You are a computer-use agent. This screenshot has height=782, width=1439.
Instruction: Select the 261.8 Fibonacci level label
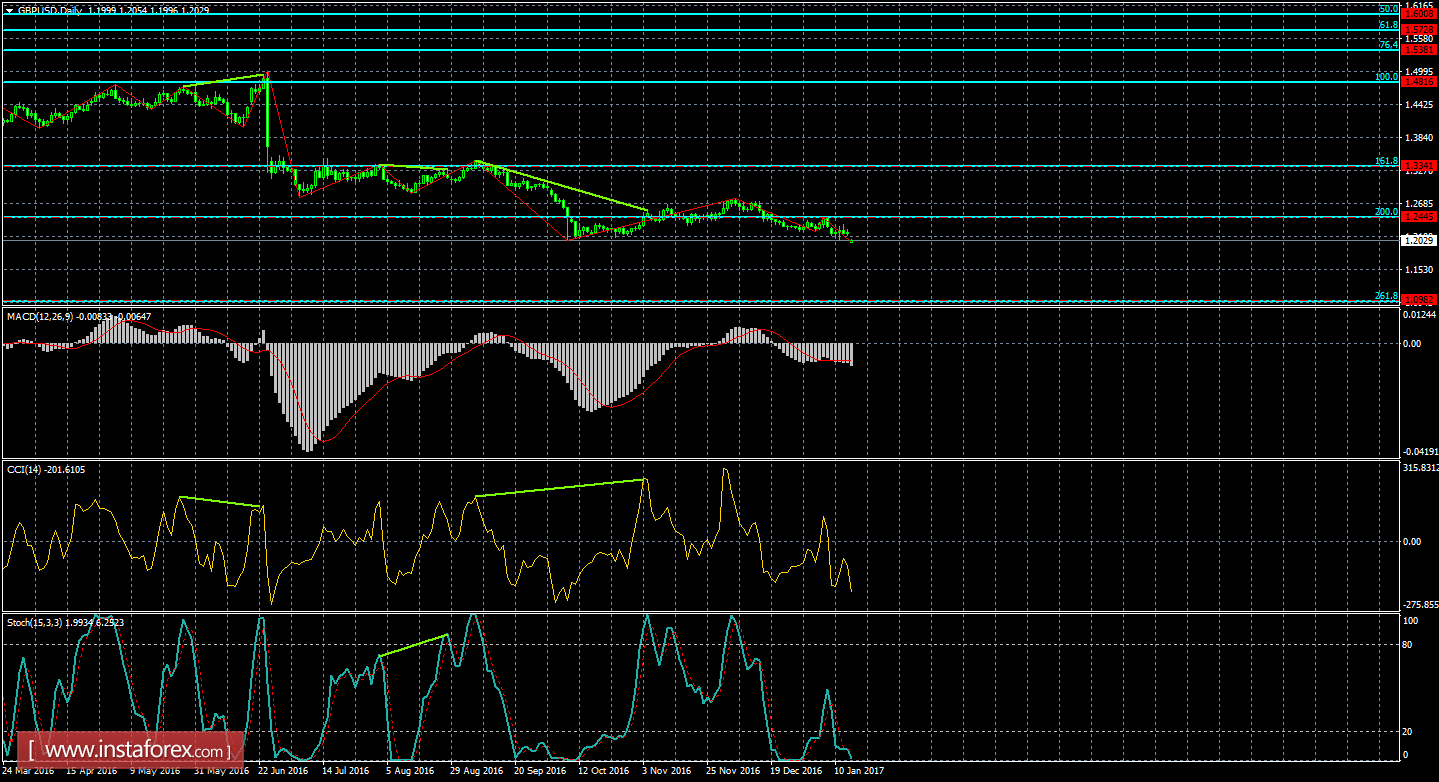click(1386, 295)
